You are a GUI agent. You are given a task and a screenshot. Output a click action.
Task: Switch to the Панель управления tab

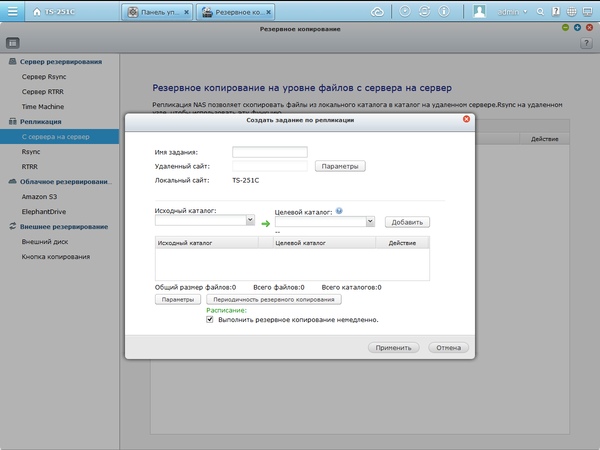155,12
